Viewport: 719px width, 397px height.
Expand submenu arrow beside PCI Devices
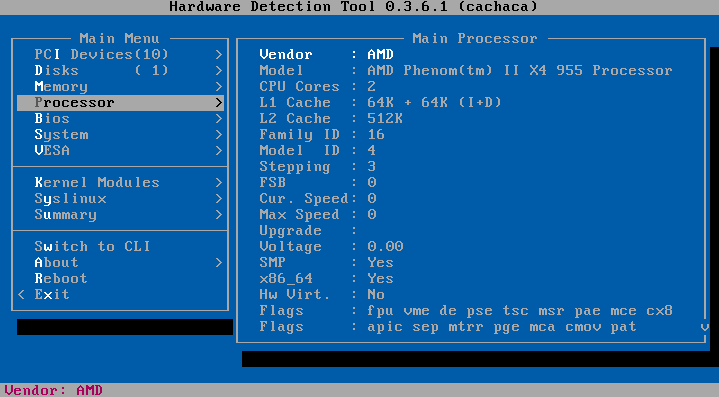click(x=219, y=55)
